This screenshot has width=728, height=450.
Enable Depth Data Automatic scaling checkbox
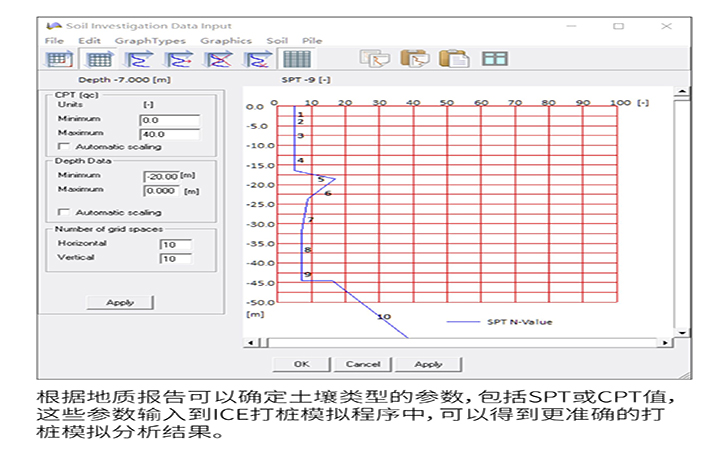(x=64, y=212)
